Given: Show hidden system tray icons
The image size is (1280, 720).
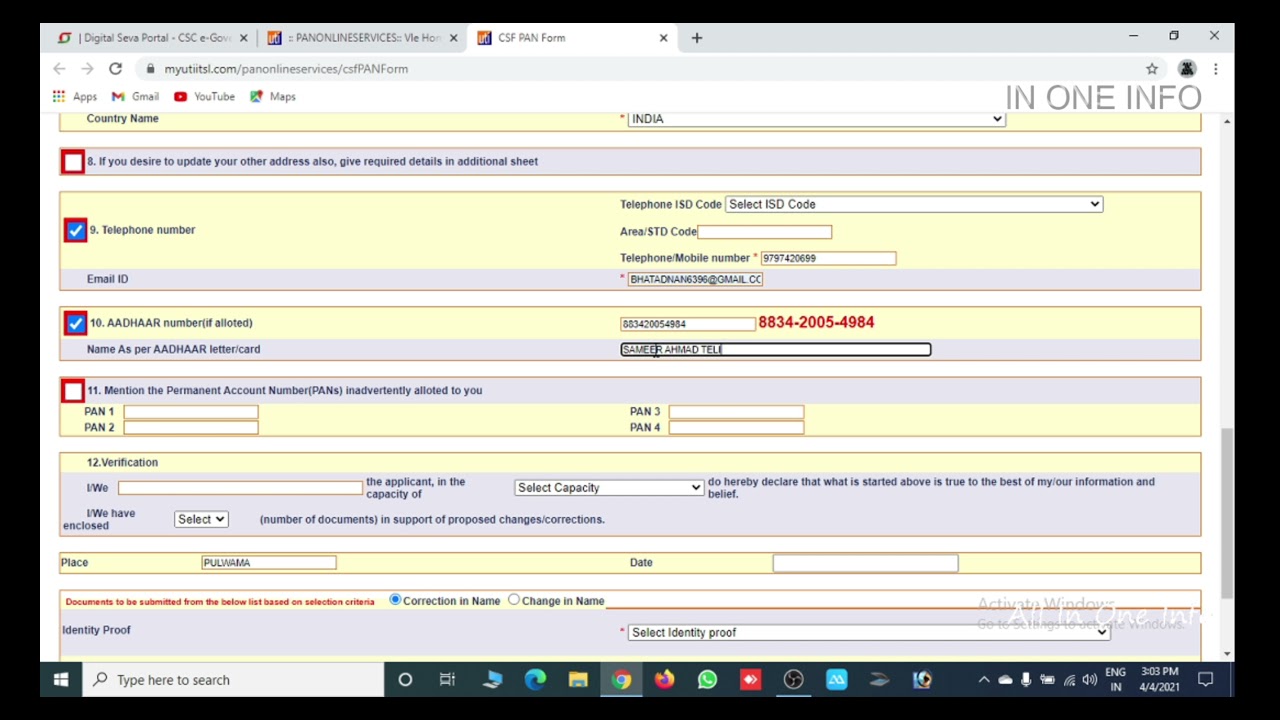Looking at the screenshot, I should pos(984,680).
